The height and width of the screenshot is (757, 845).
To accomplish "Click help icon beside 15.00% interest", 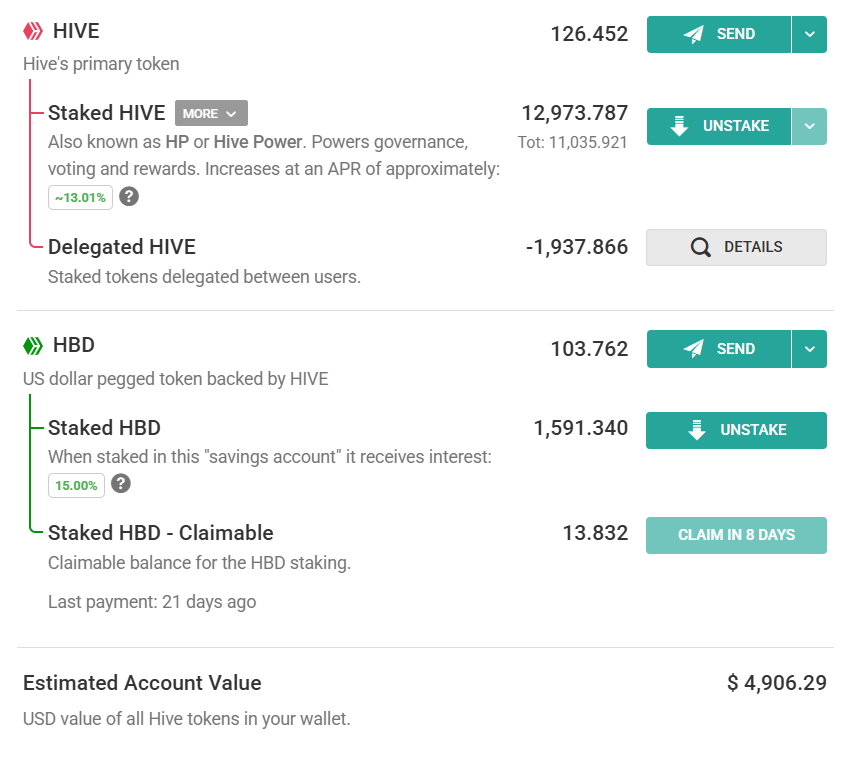I will pyautogui.click(x=120, y=484).
